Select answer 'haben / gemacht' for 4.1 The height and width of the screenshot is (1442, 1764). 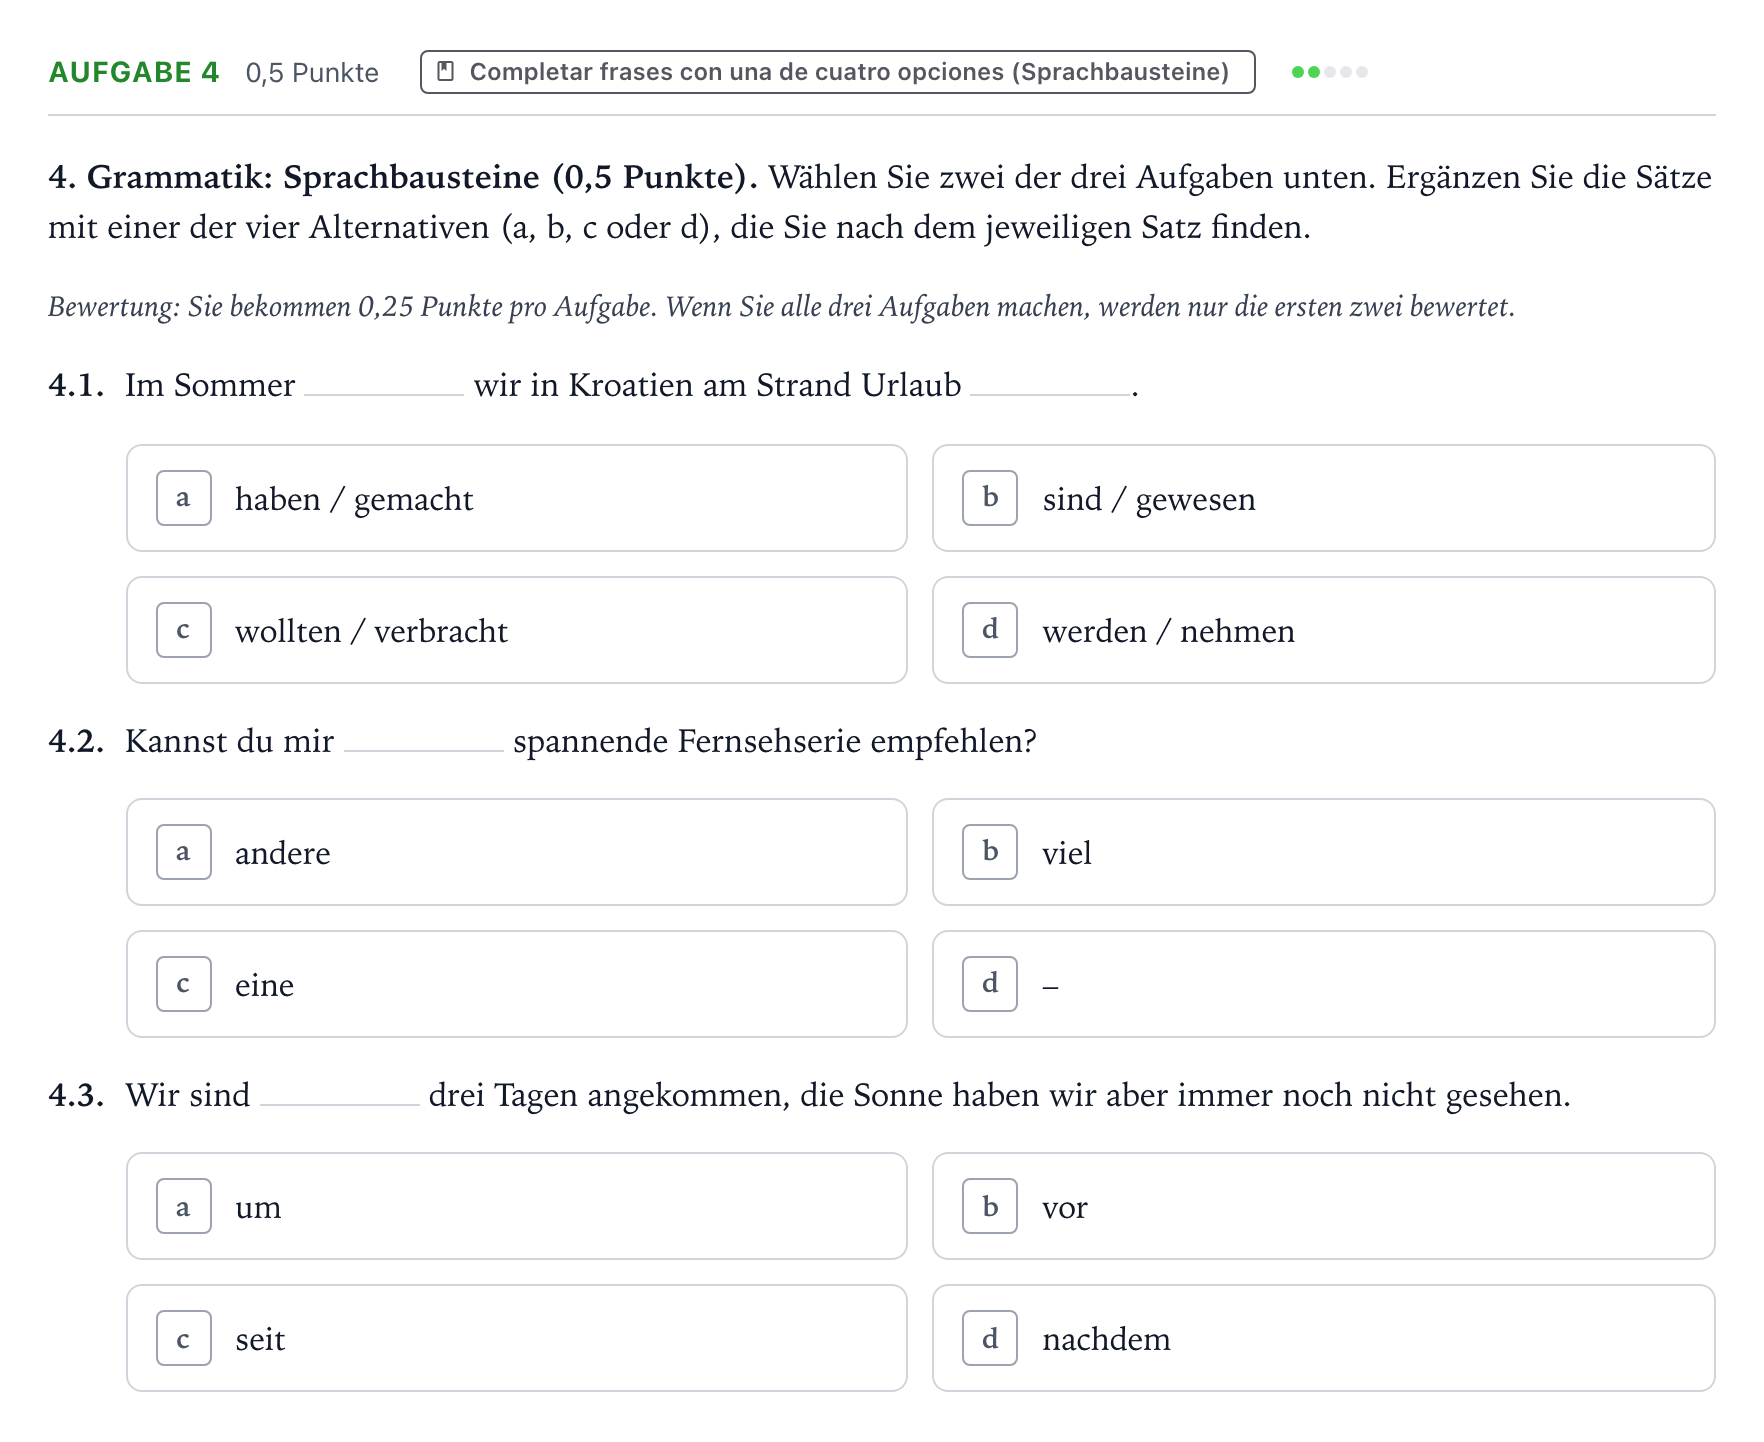point(517,498)
